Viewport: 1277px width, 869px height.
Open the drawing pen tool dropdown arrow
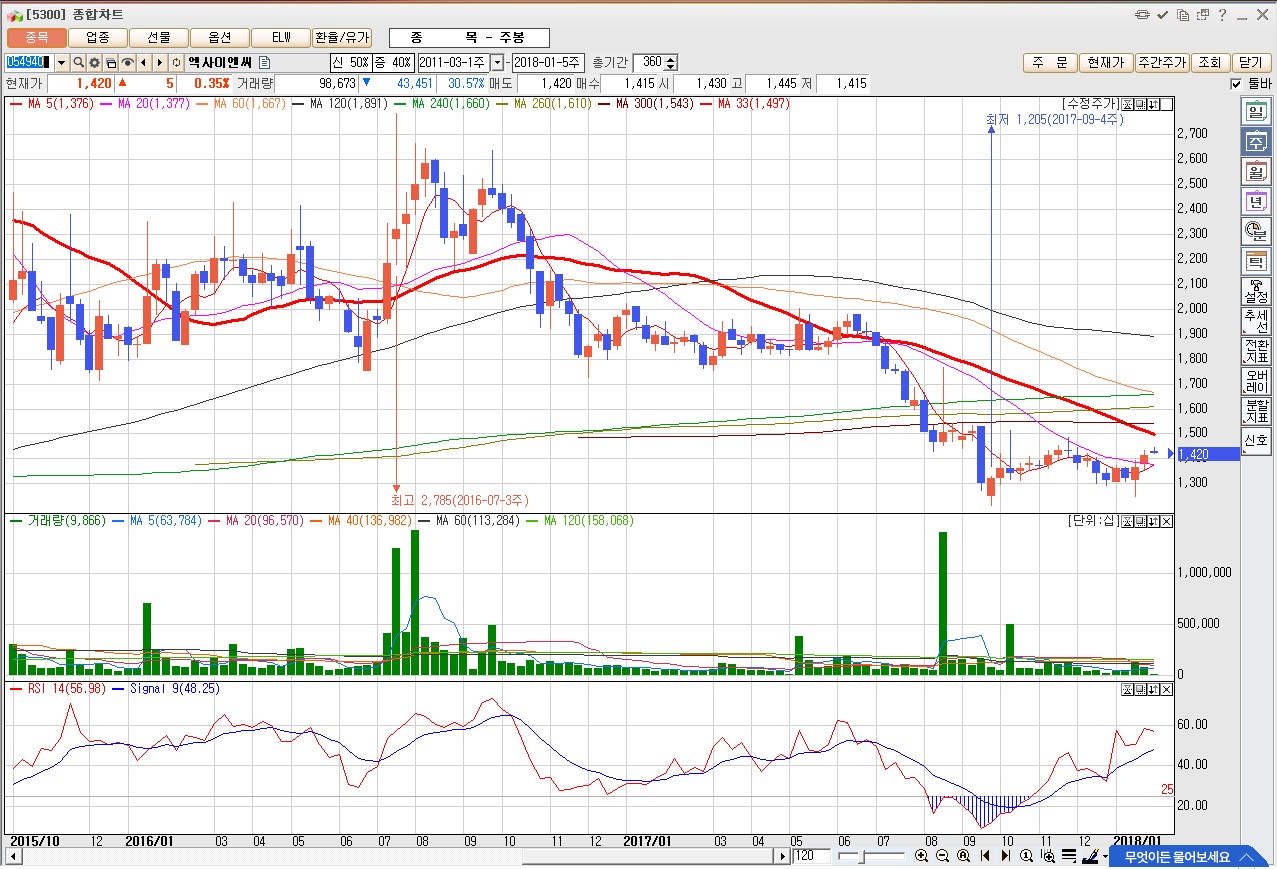click(1105, 857)
